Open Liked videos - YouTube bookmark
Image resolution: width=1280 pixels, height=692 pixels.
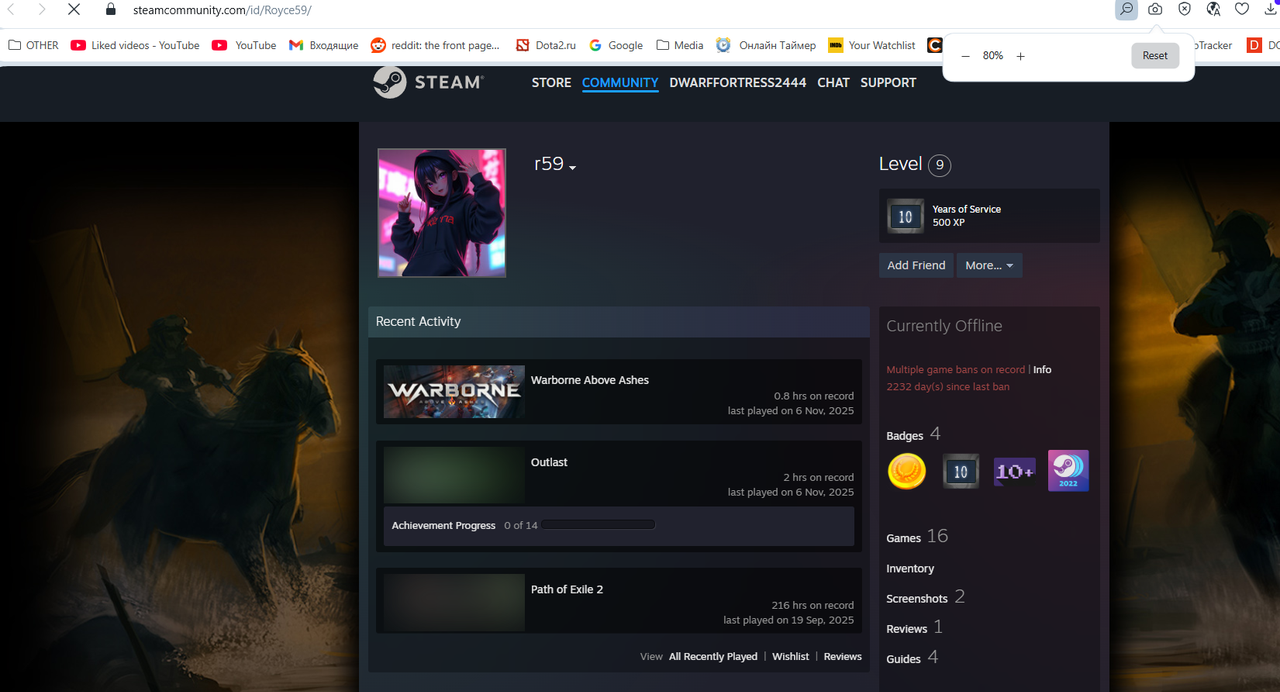click(x=135, y=45)
